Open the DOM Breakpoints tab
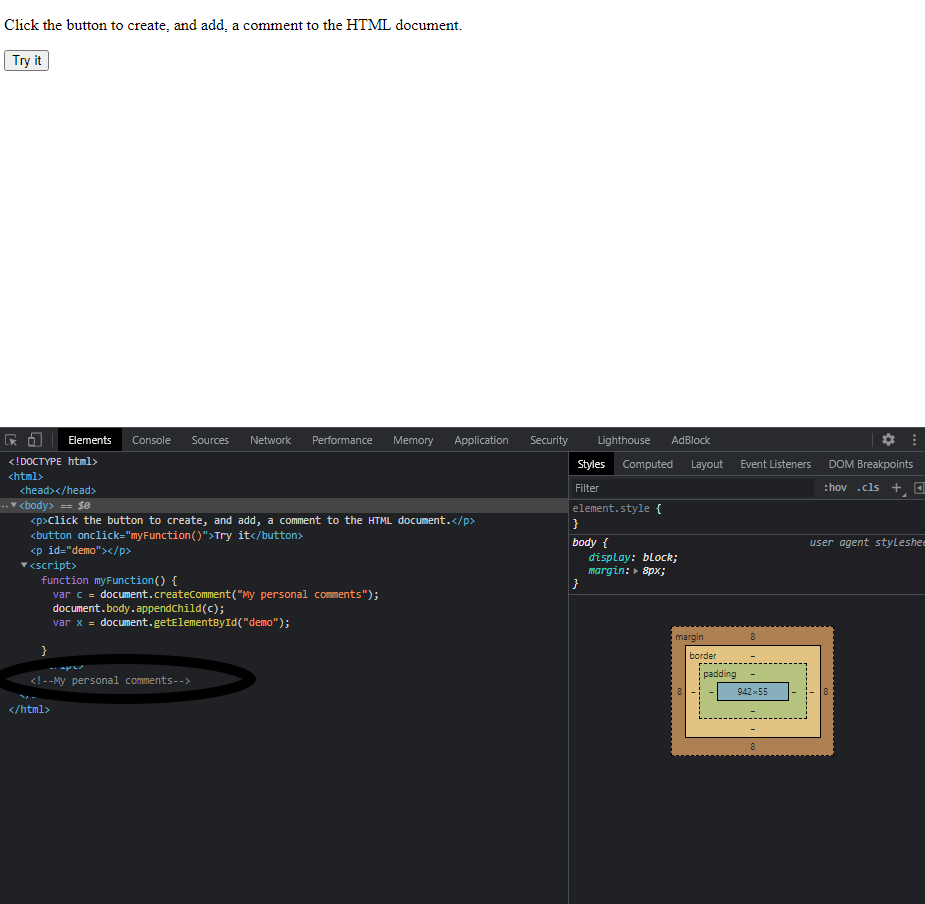 click(871, 464)
